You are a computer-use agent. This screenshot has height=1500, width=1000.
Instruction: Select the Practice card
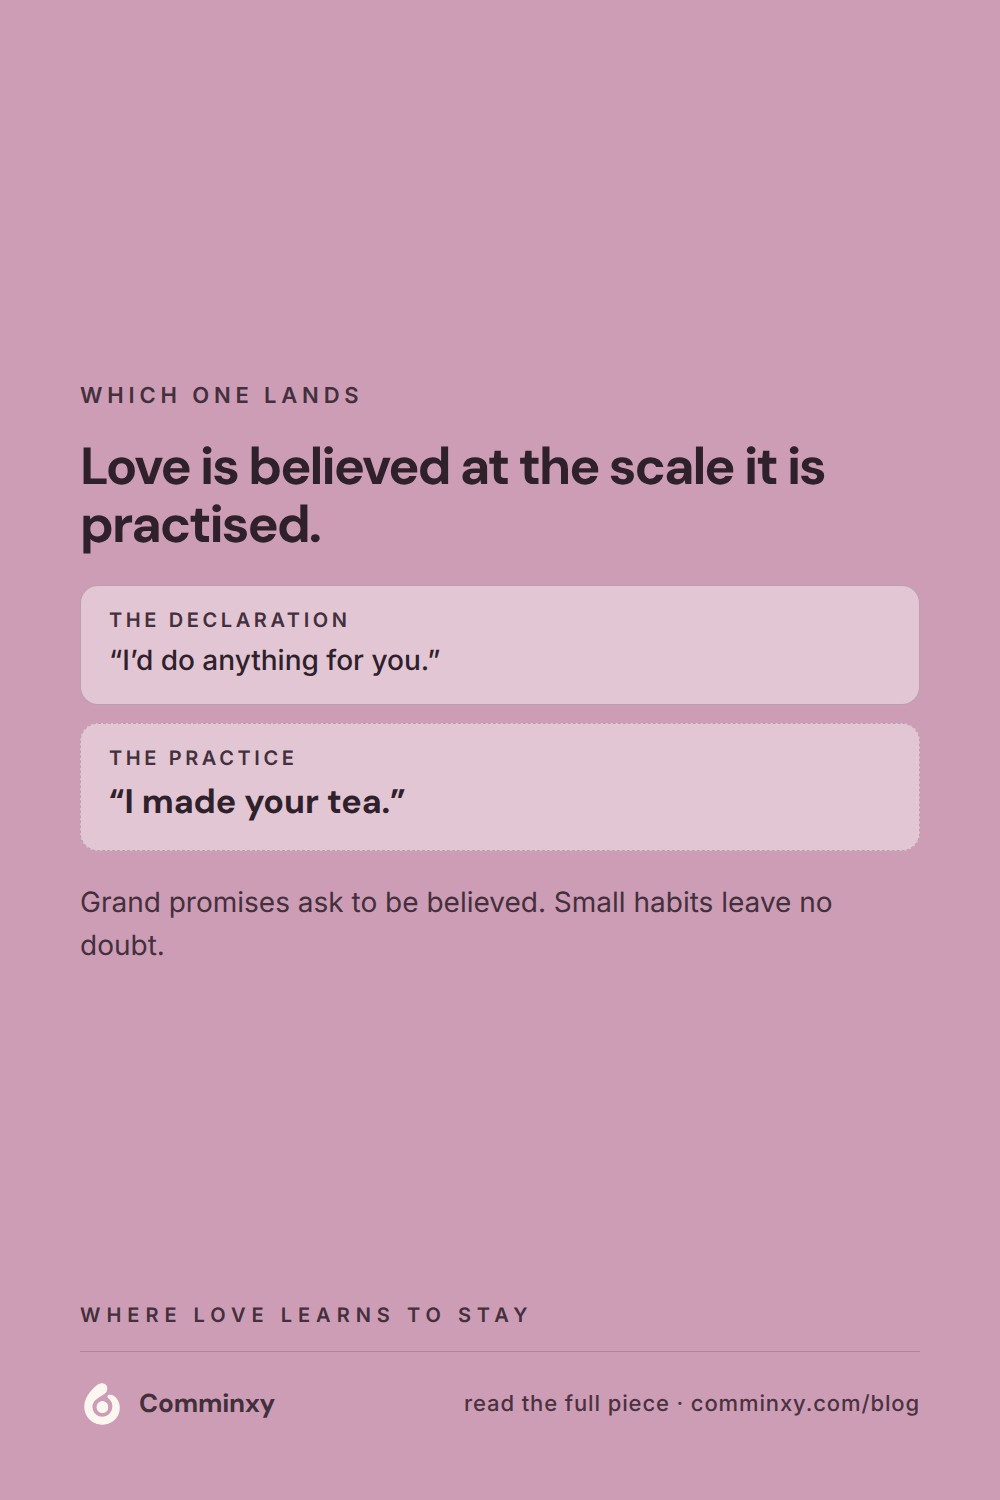pyautogui.click(x=500, y=787)
